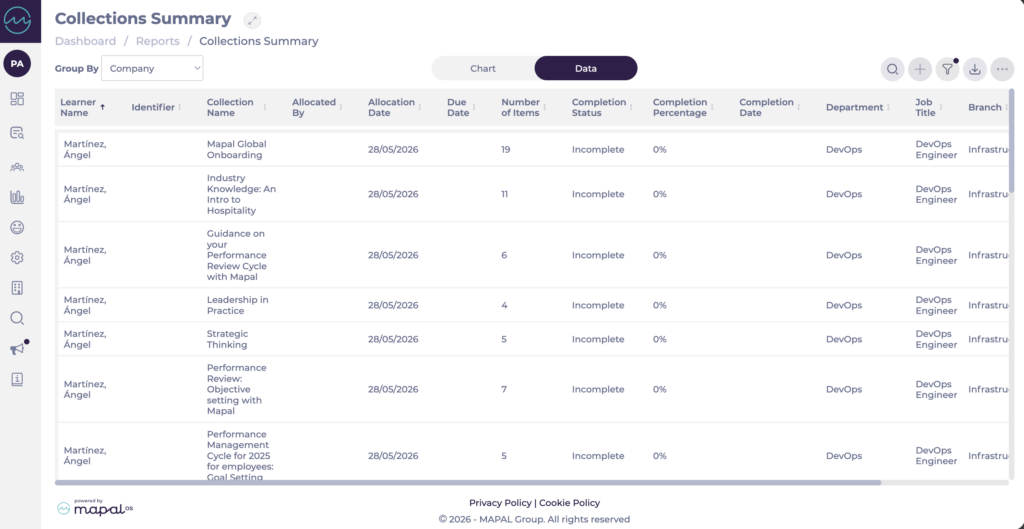Click the expand fullscreen icon beside title
Screen dimensions: 1024x529
click(x=252, y=20)
